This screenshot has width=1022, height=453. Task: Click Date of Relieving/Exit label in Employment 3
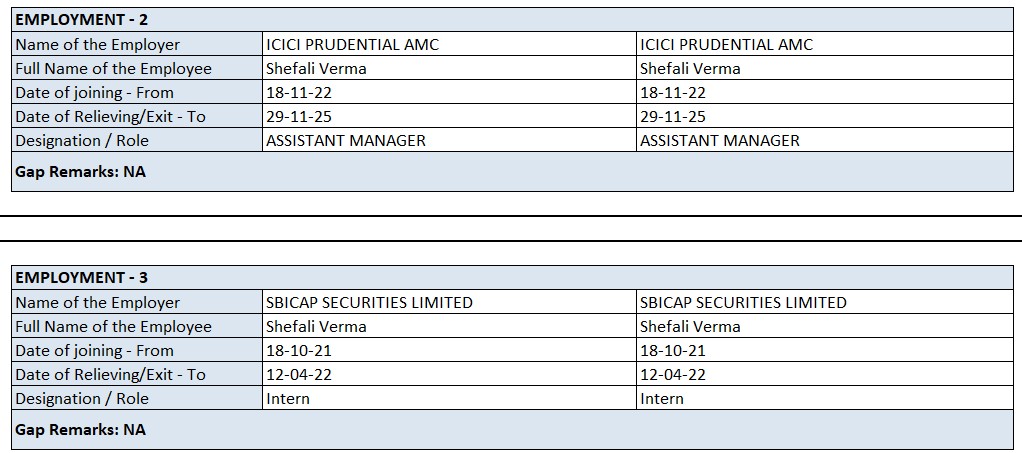[110, 374]
